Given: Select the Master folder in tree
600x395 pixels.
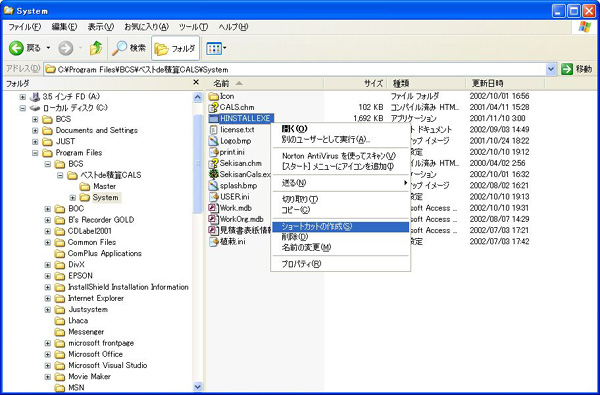Looking at the screenshot, I should [98, 186].
